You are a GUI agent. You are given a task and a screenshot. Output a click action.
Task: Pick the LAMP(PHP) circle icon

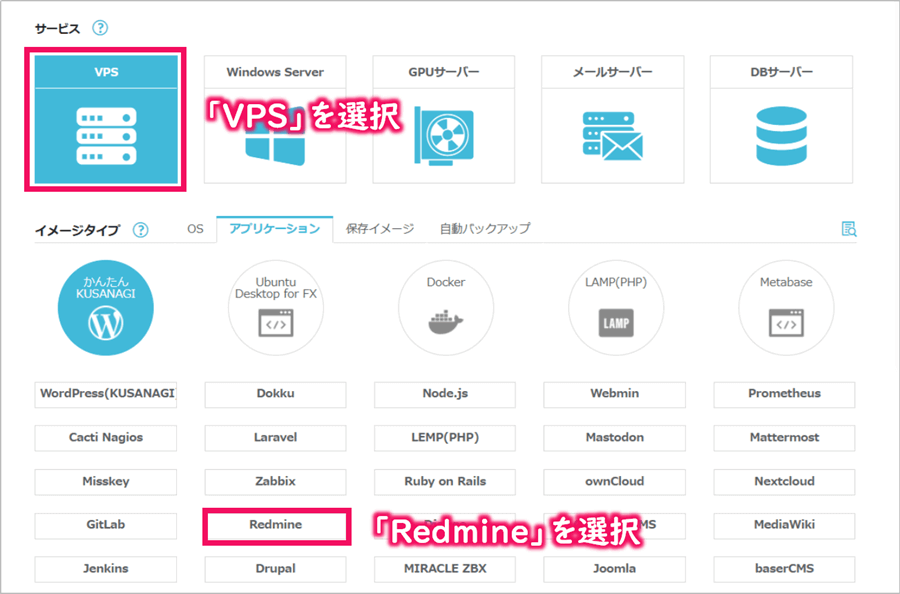point(616,308)
